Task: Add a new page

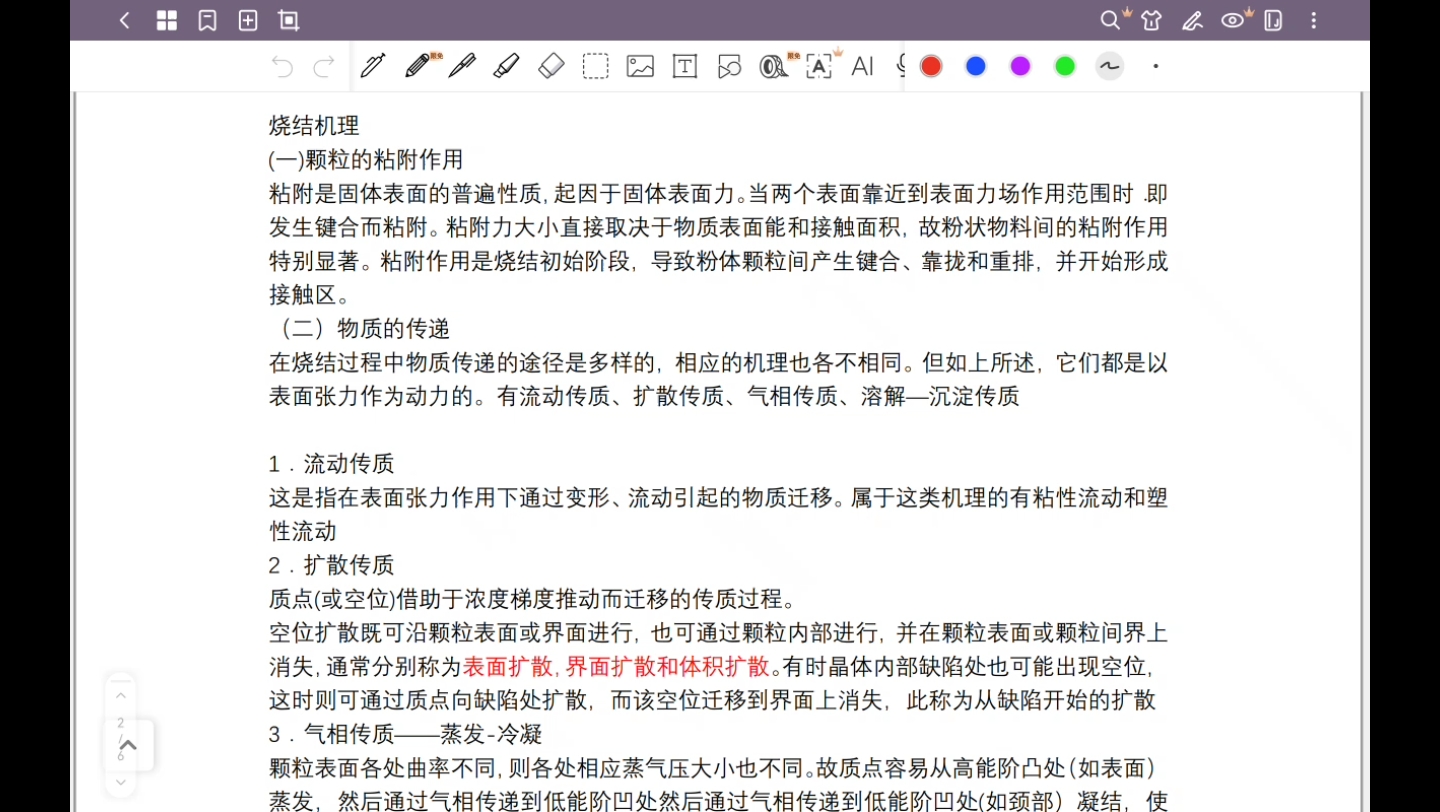Action: 248,20
